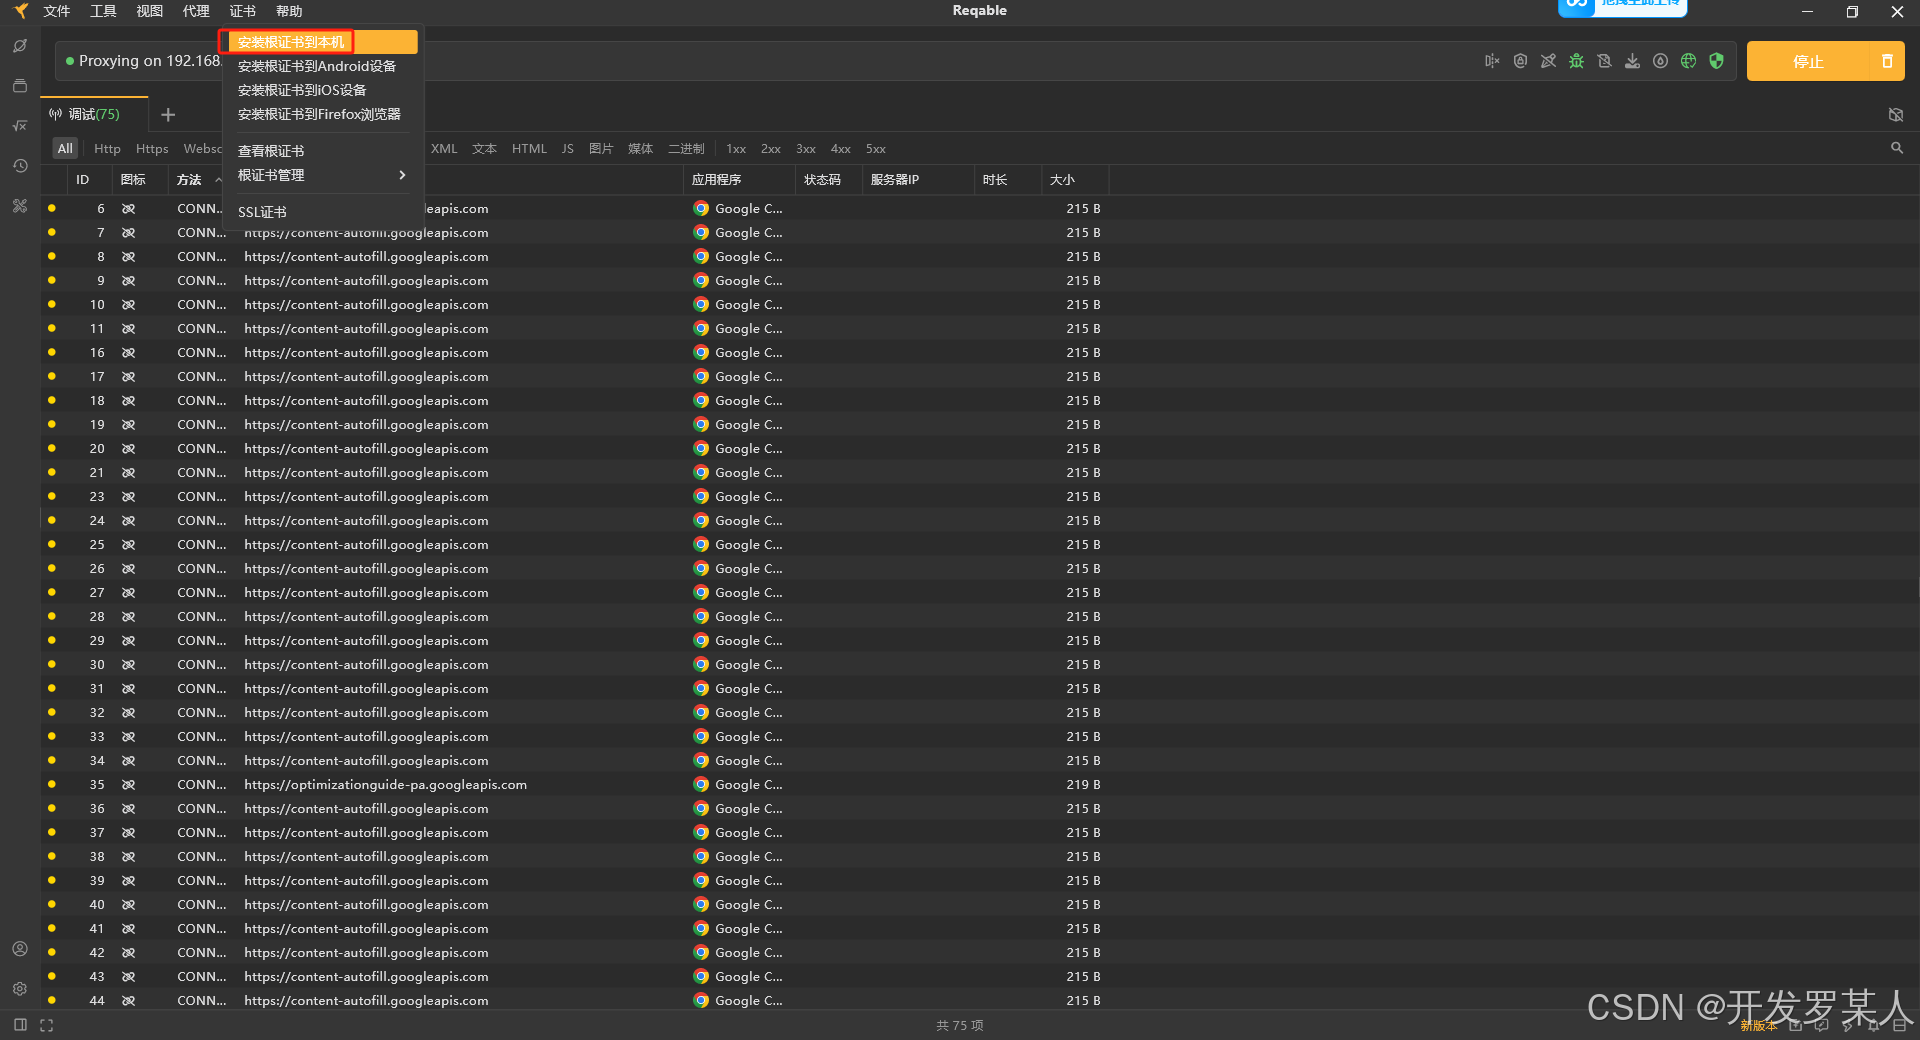Screen dimensions: 1920x1040
Task: Open the history clock icon in the sidebar
Action: pos(20,166)
